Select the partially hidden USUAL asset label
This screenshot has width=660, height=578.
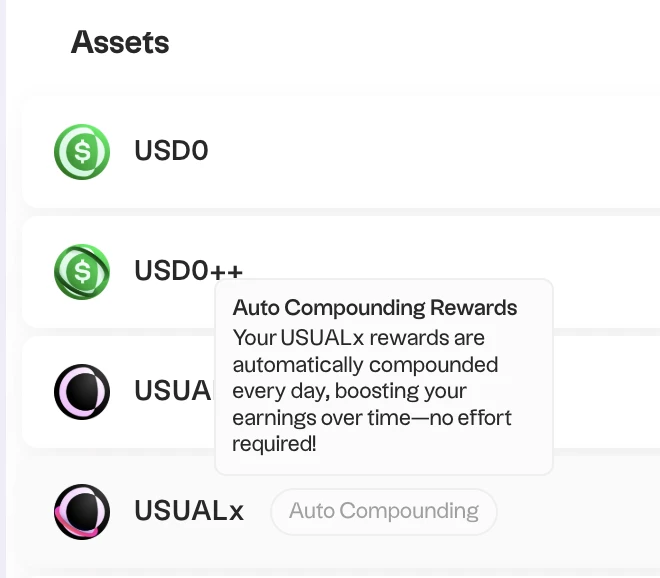[x=173, y=391]
